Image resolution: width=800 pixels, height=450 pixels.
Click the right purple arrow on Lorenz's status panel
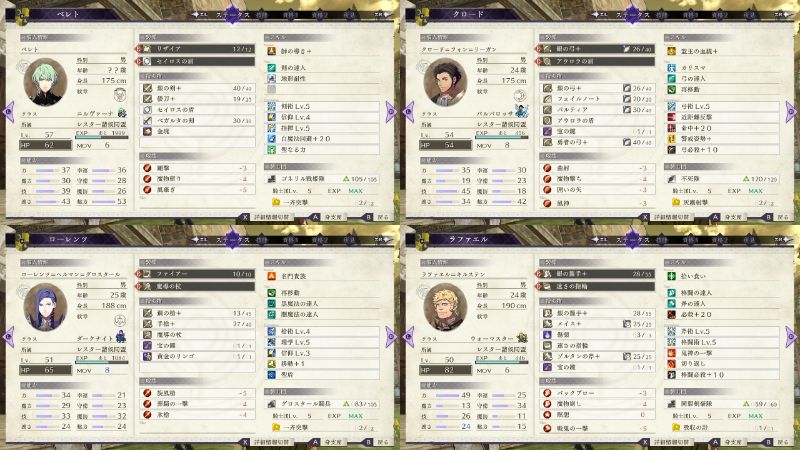pos(391,337)
